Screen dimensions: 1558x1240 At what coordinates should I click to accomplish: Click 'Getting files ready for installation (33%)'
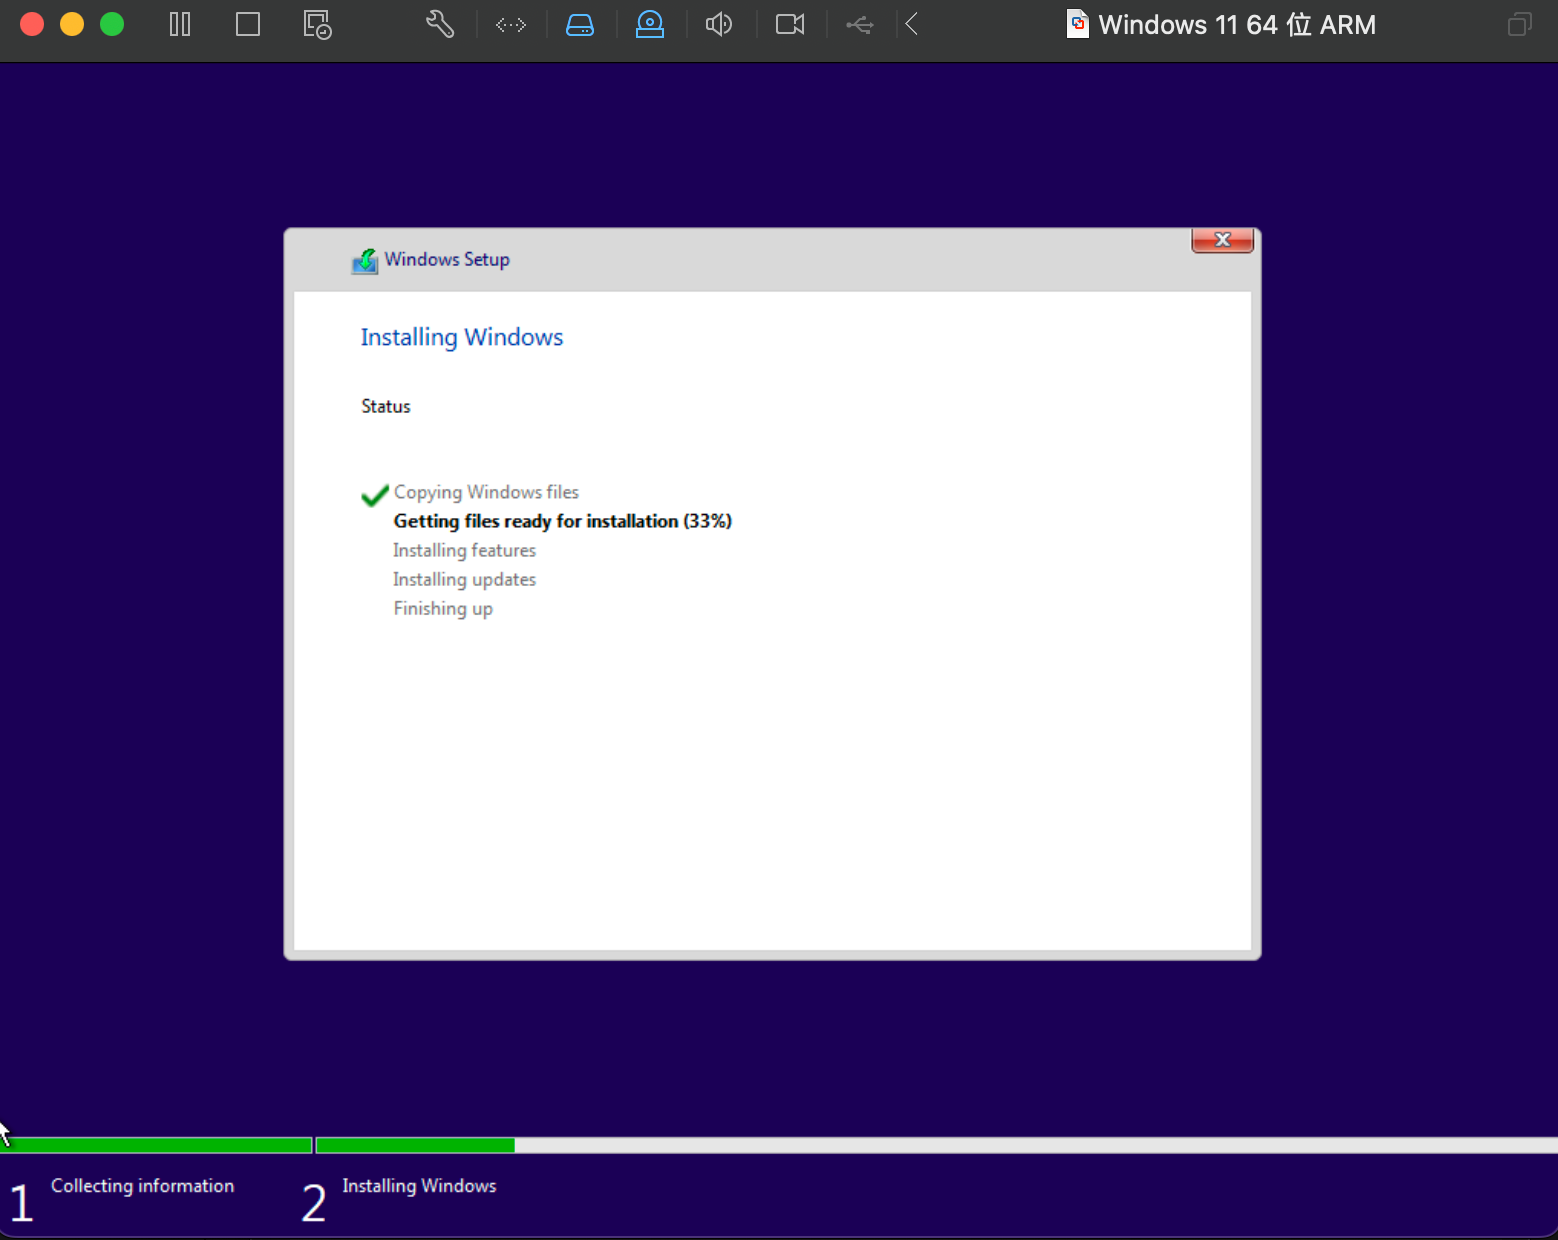point(562,521)
